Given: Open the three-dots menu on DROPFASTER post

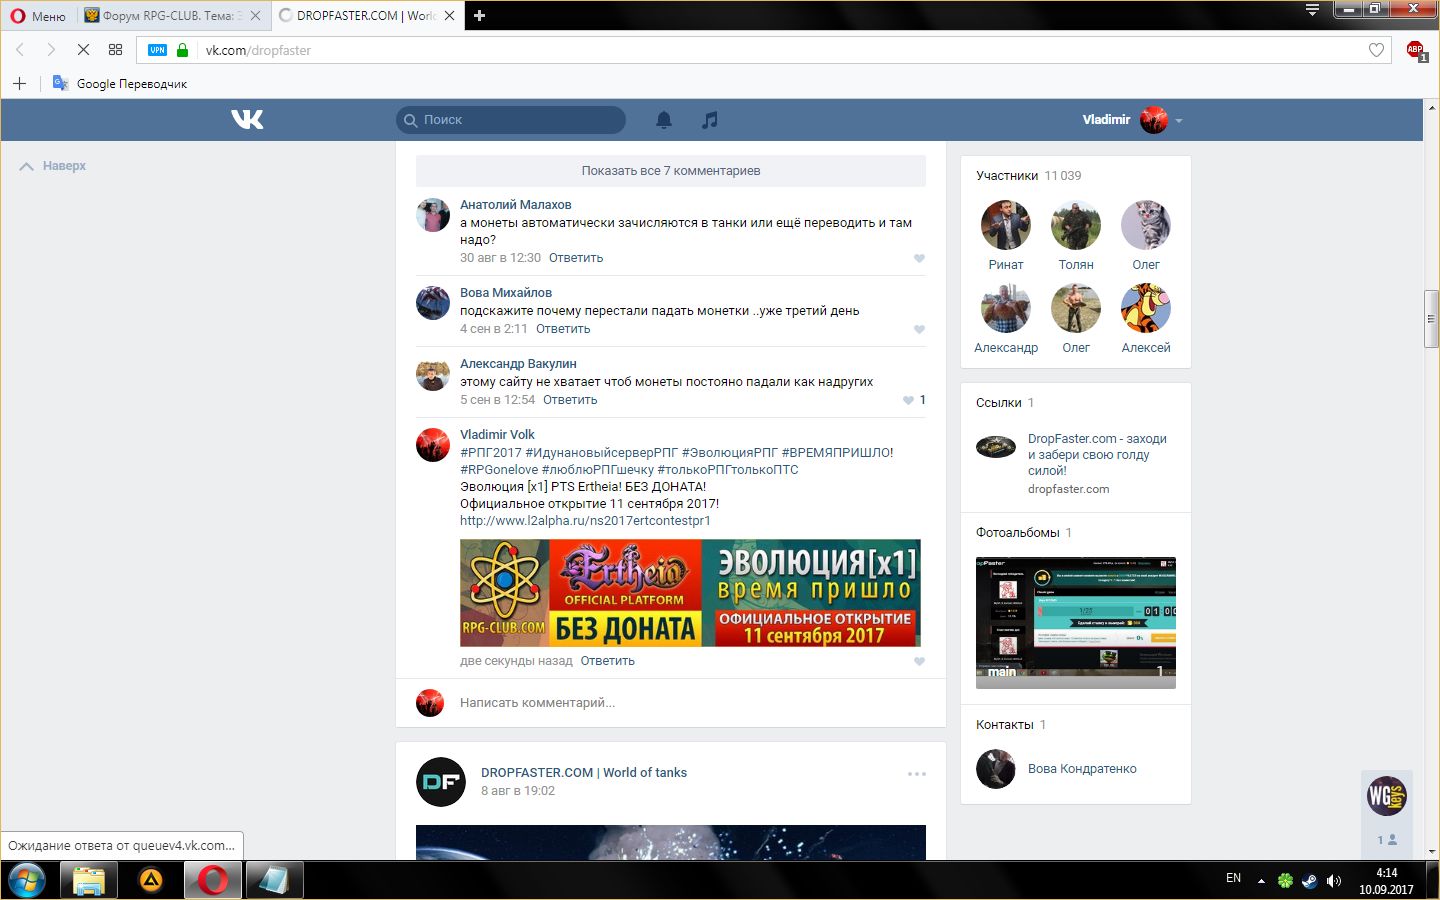Looking at the screenshot, I should [917, 774].
